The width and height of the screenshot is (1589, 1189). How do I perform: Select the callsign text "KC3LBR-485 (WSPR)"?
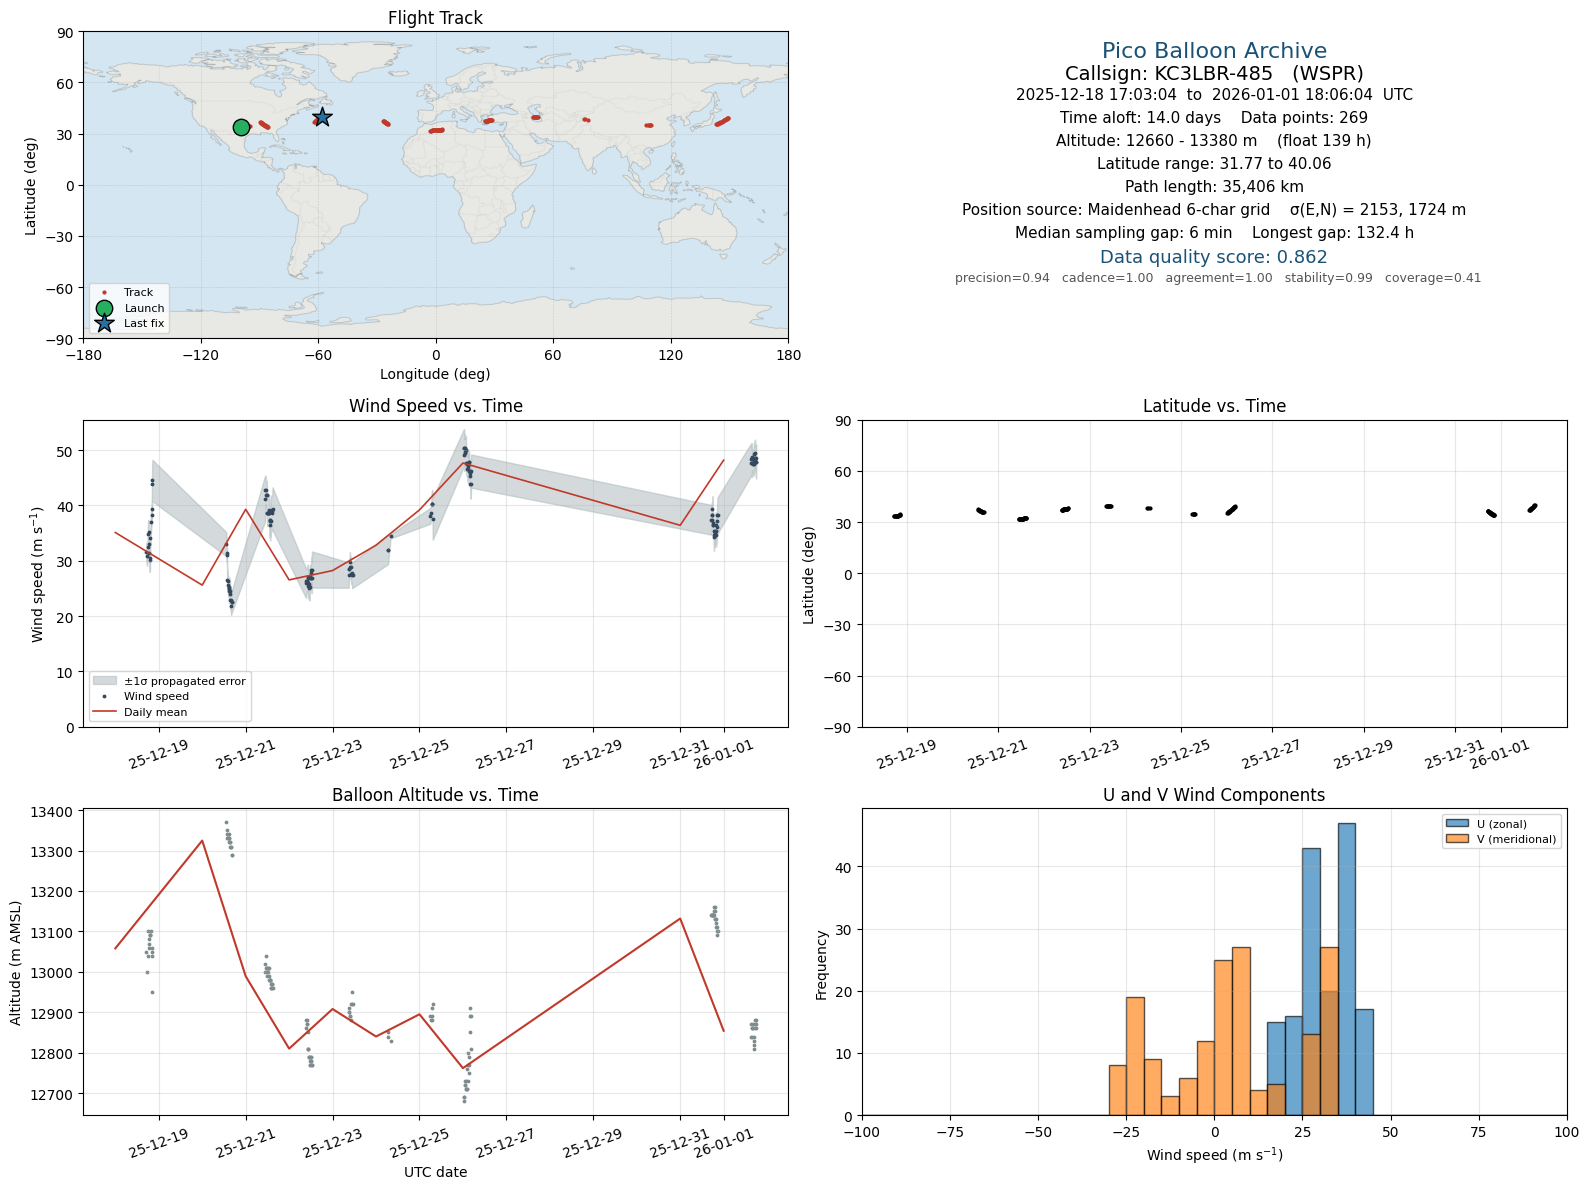point(1259,74)
